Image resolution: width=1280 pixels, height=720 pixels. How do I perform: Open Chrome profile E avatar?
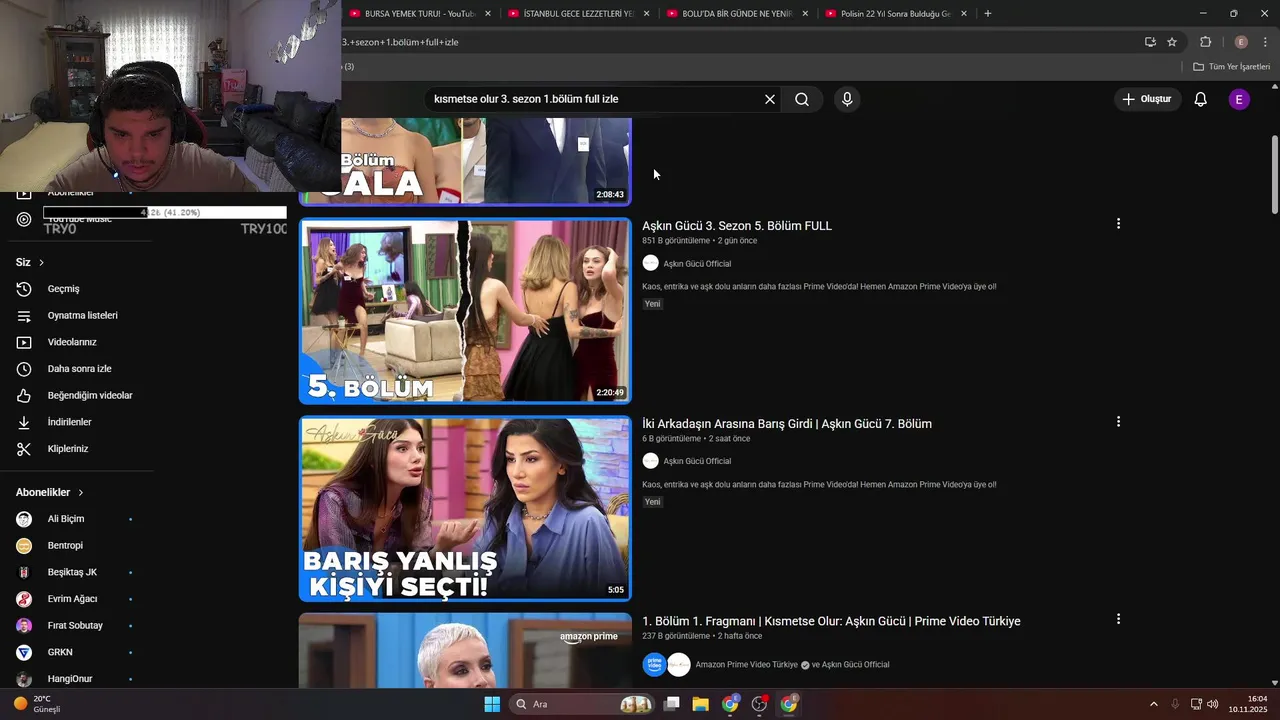1241,42
